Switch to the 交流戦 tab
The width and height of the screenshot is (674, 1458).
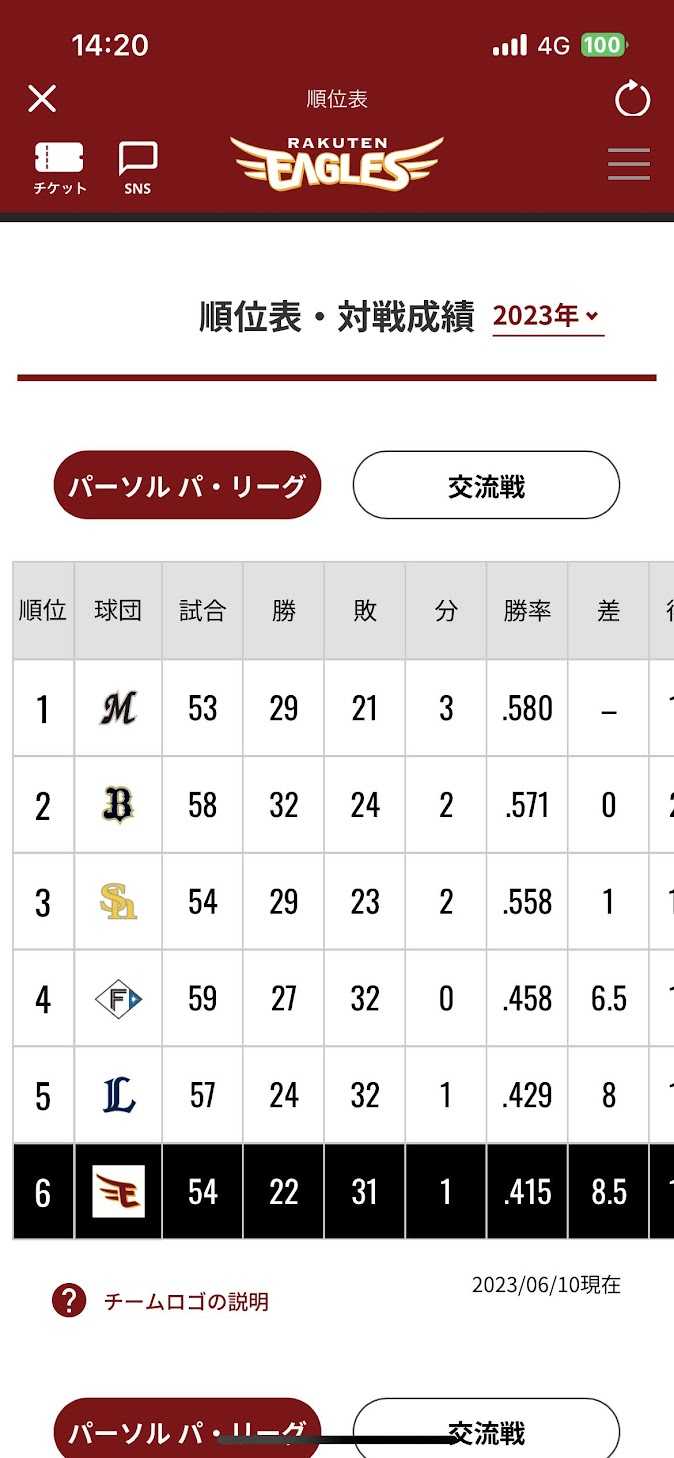pyautogui.click(x=486, y=486)
